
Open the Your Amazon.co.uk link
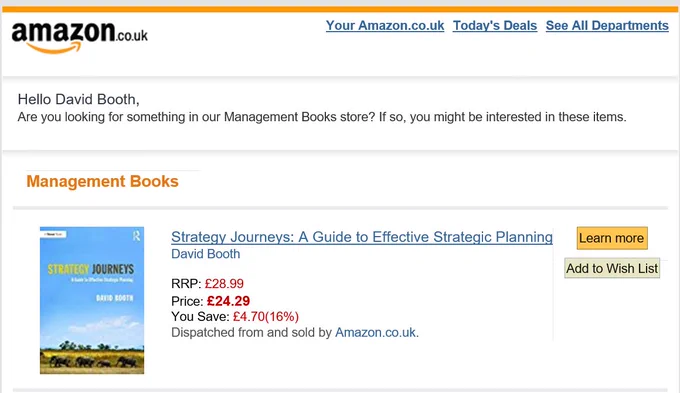coord(385,26)
